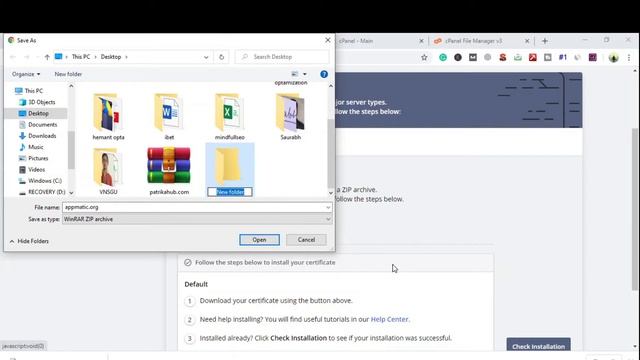Open the hemant opta folder
640x360 pixels.
click(x=108, y=117)
